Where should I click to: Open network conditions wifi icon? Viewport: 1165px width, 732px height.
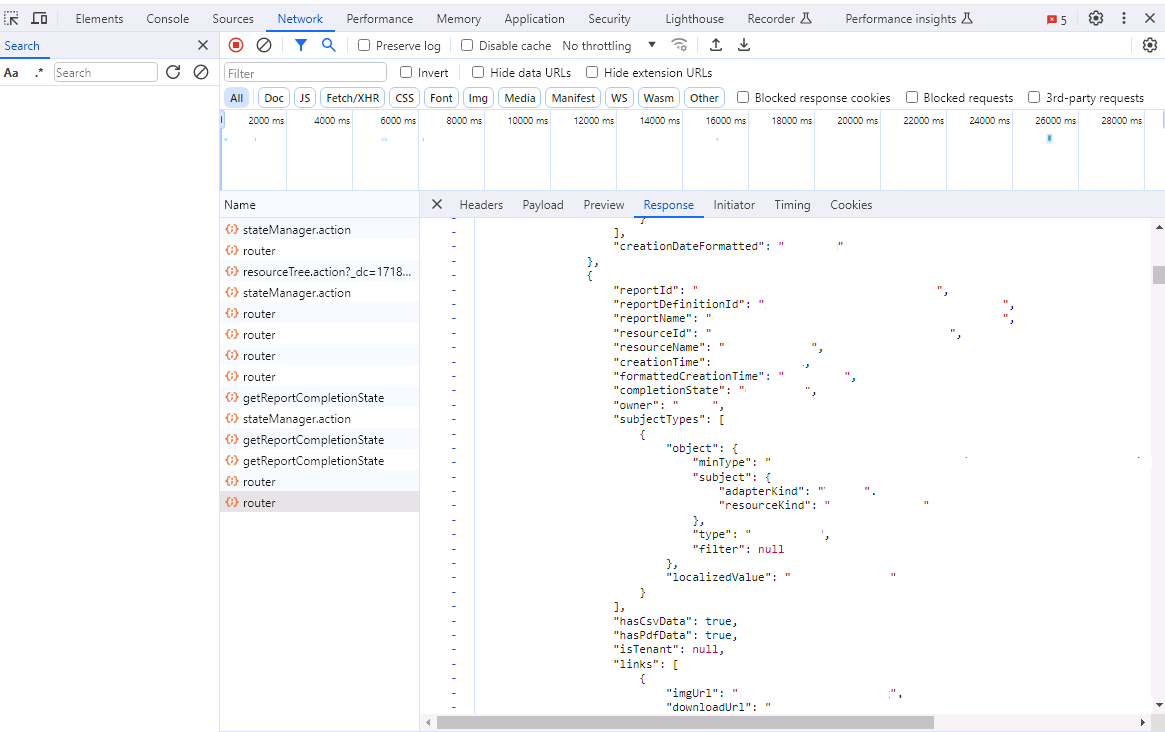click(679, 45)
